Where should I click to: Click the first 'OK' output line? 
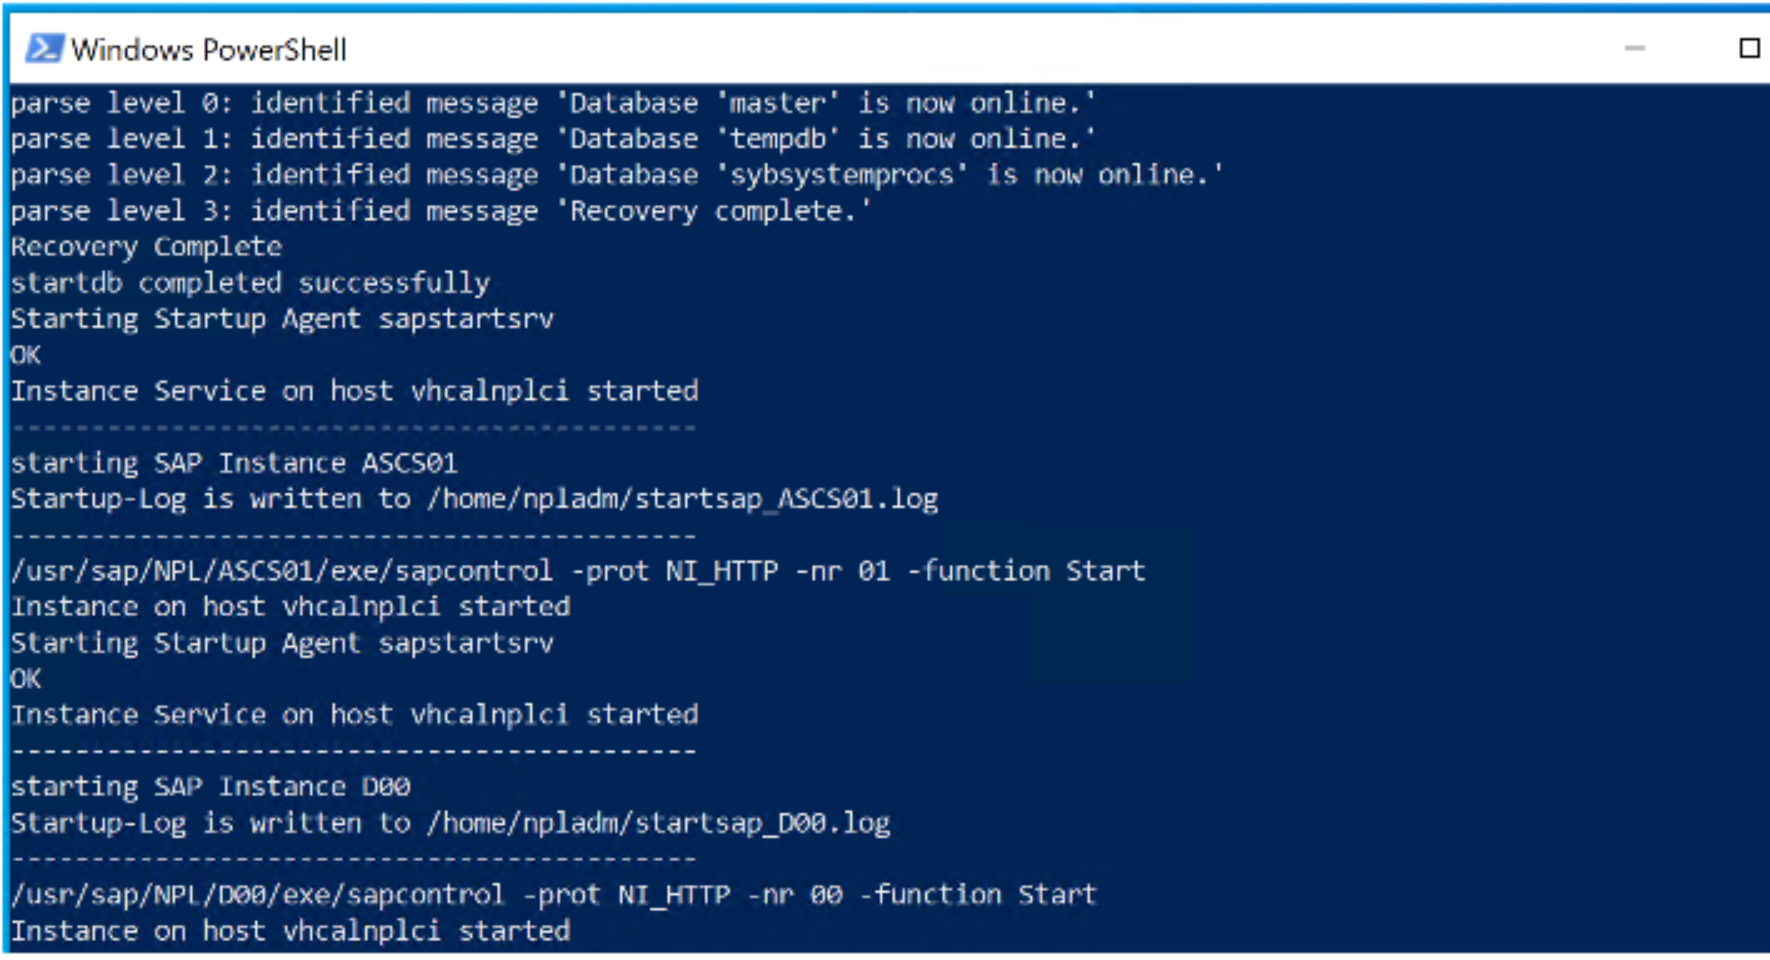pos(26,355)
